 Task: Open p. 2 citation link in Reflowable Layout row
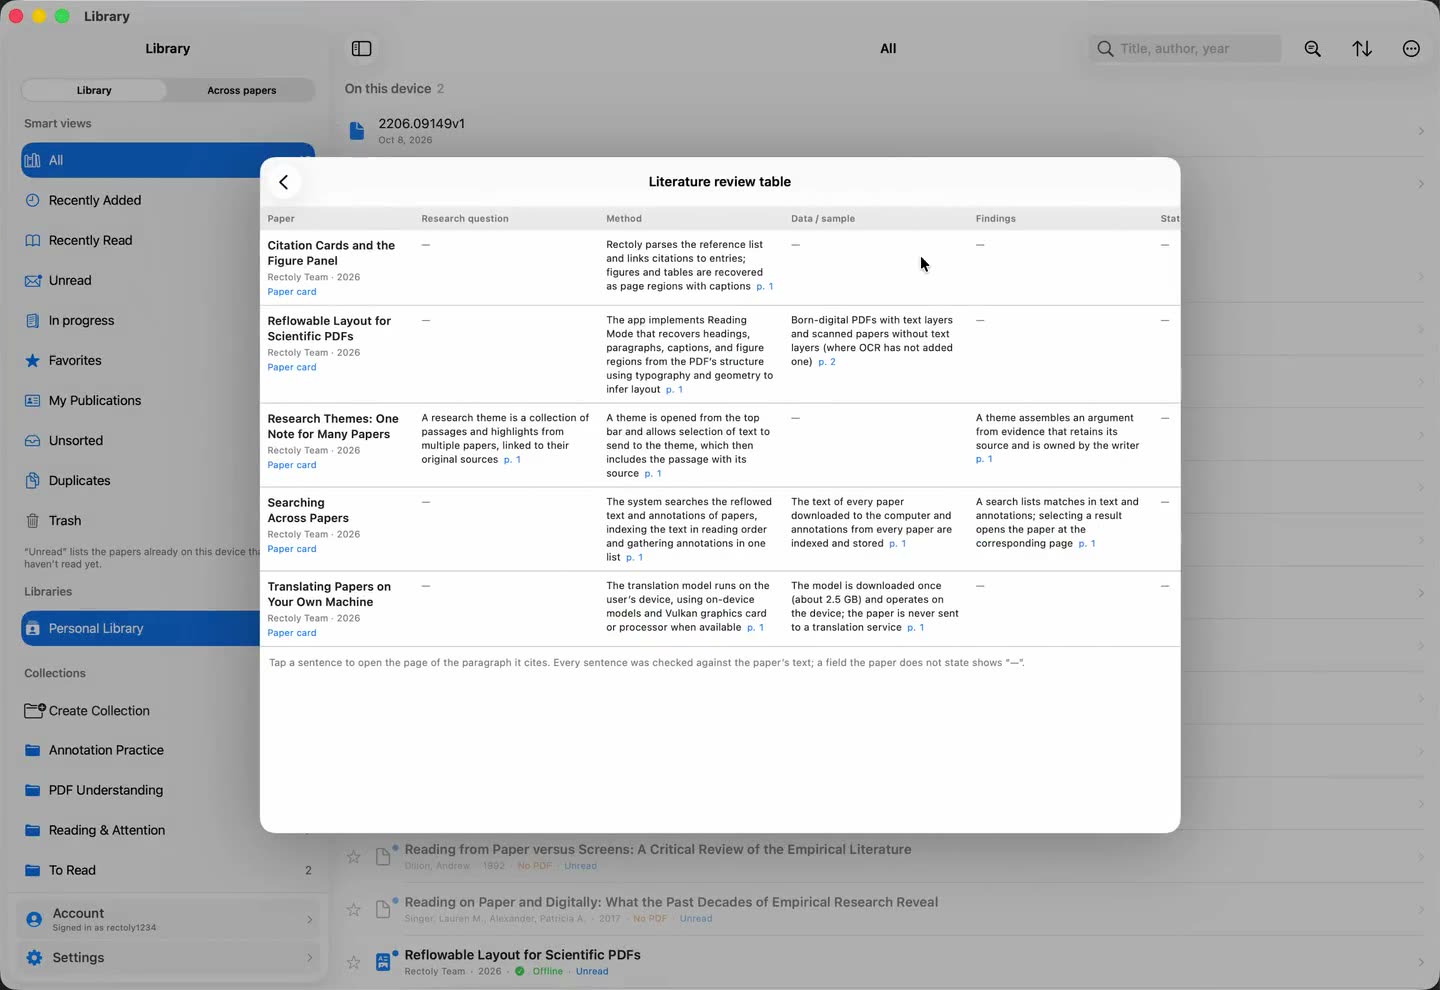pyautogui.click(x=827, y=362)
